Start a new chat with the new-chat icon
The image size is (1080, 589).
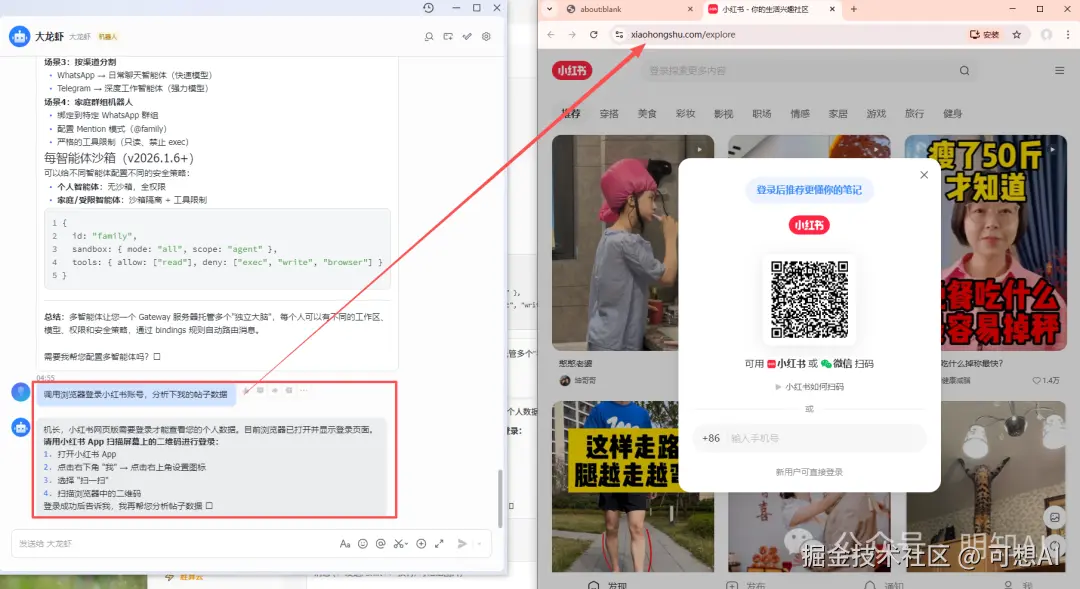448,36
